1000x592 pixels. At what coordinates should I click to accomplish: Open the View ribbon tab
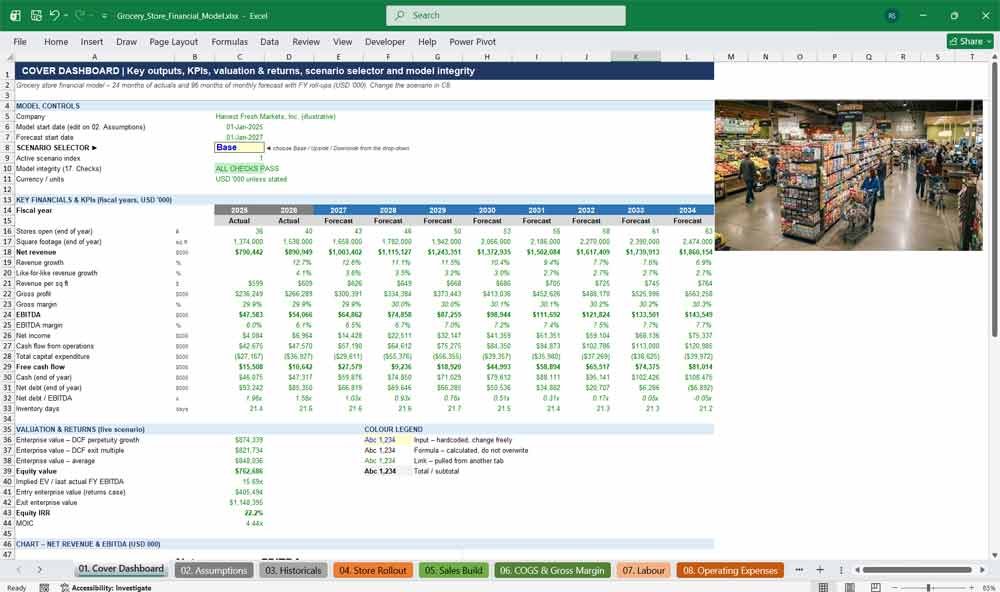click(342, 41)
